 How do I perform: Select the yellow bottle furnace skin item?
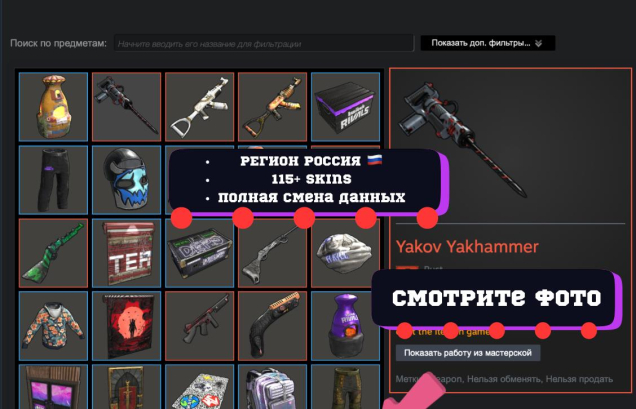[53, 107]
